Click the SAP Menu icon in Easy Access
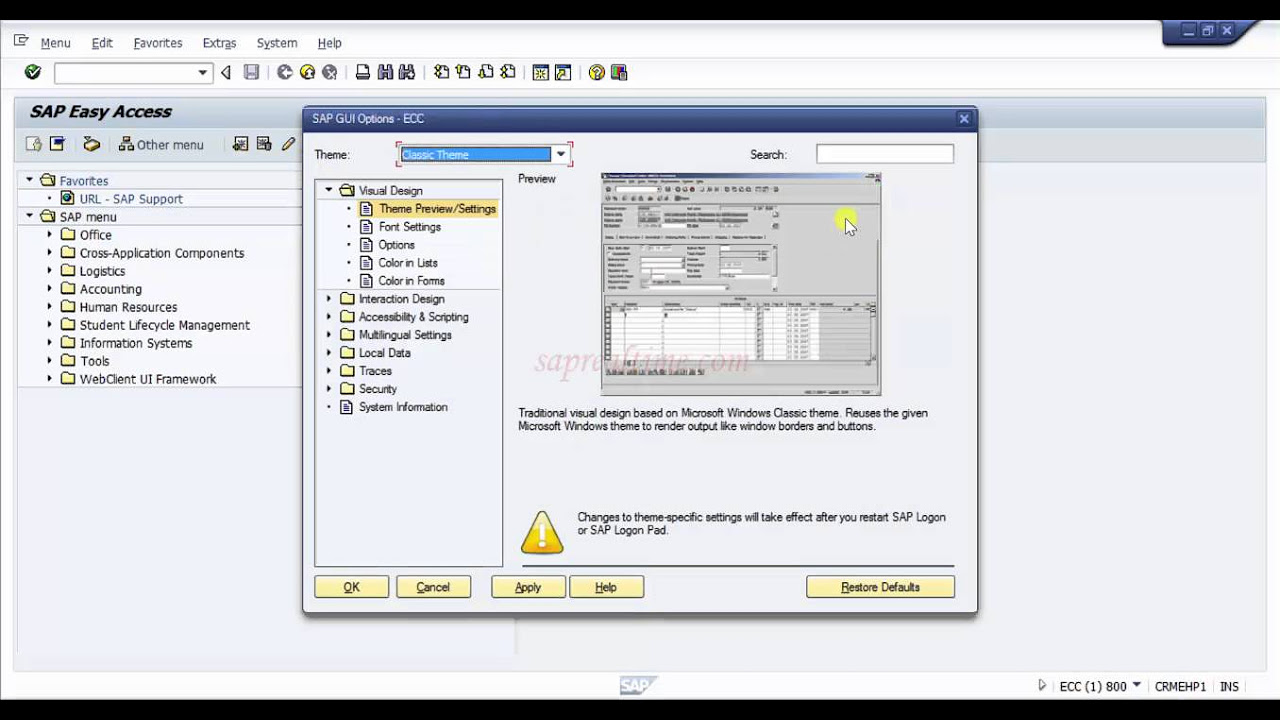1280x720 pixels. [57, 144]
